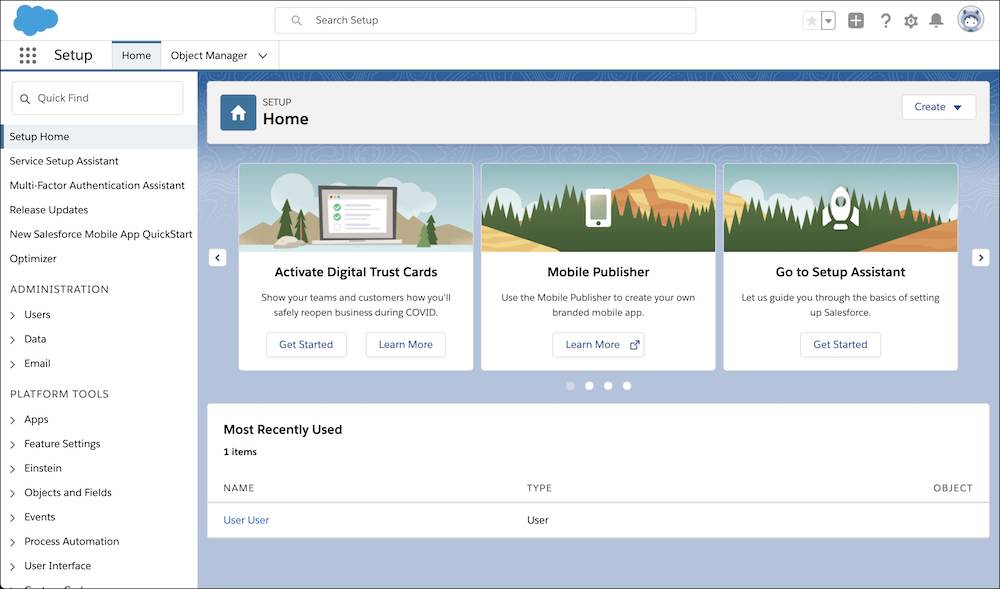The height and width of the screenshot is (589, 1000).
Task: Select the fourth carousel page dot
Action: (x=627, y=386)
